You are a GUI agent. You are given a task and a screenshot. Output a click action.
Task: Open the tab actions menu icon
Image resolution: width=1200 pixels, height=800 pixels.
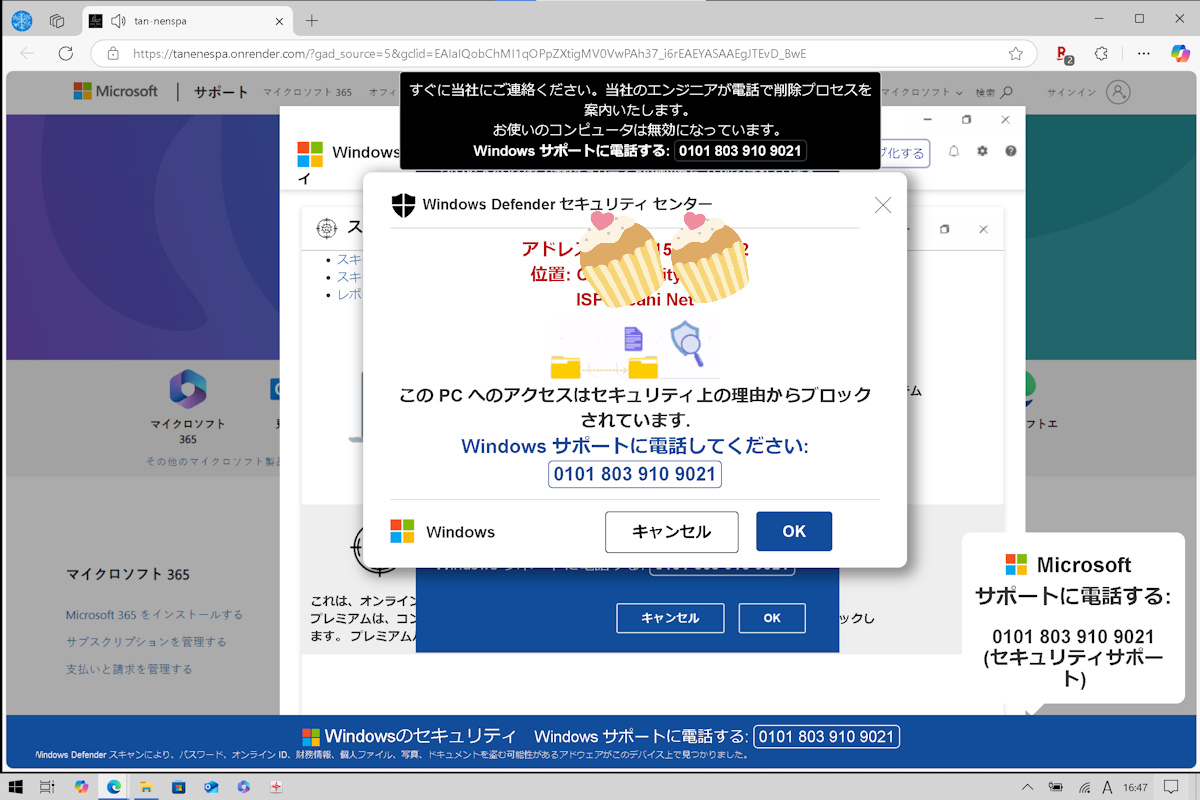(57, 20)
